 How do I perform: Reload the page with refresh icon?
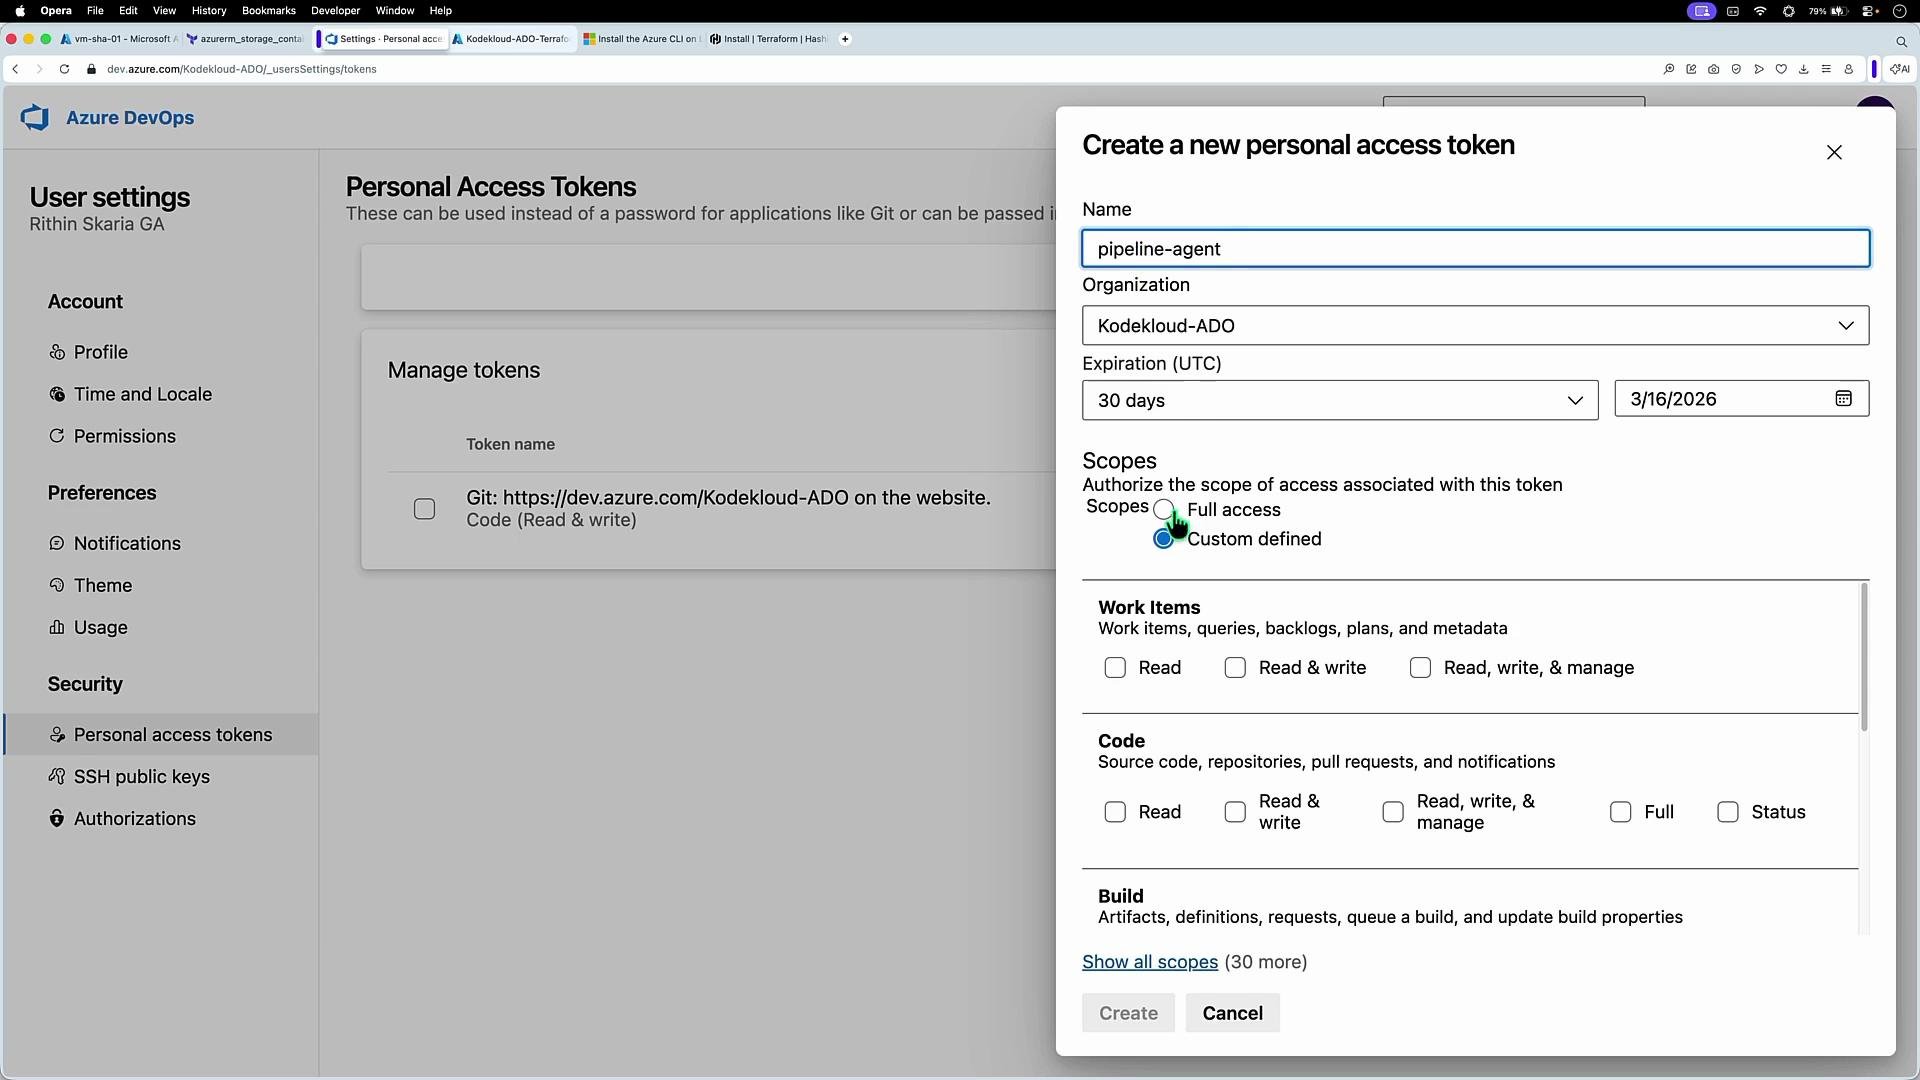click(64, 69)
